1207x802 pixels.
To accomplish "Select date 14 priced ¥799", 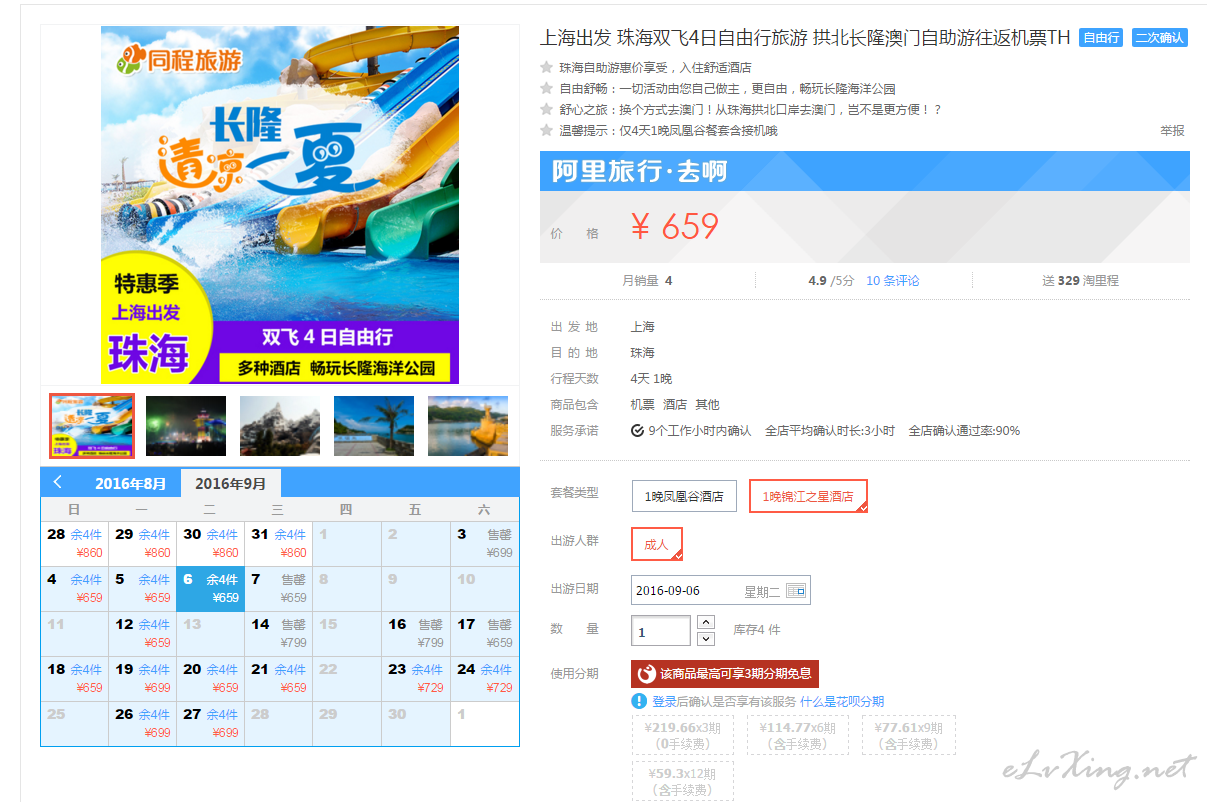I will click(x=279, y=634).
